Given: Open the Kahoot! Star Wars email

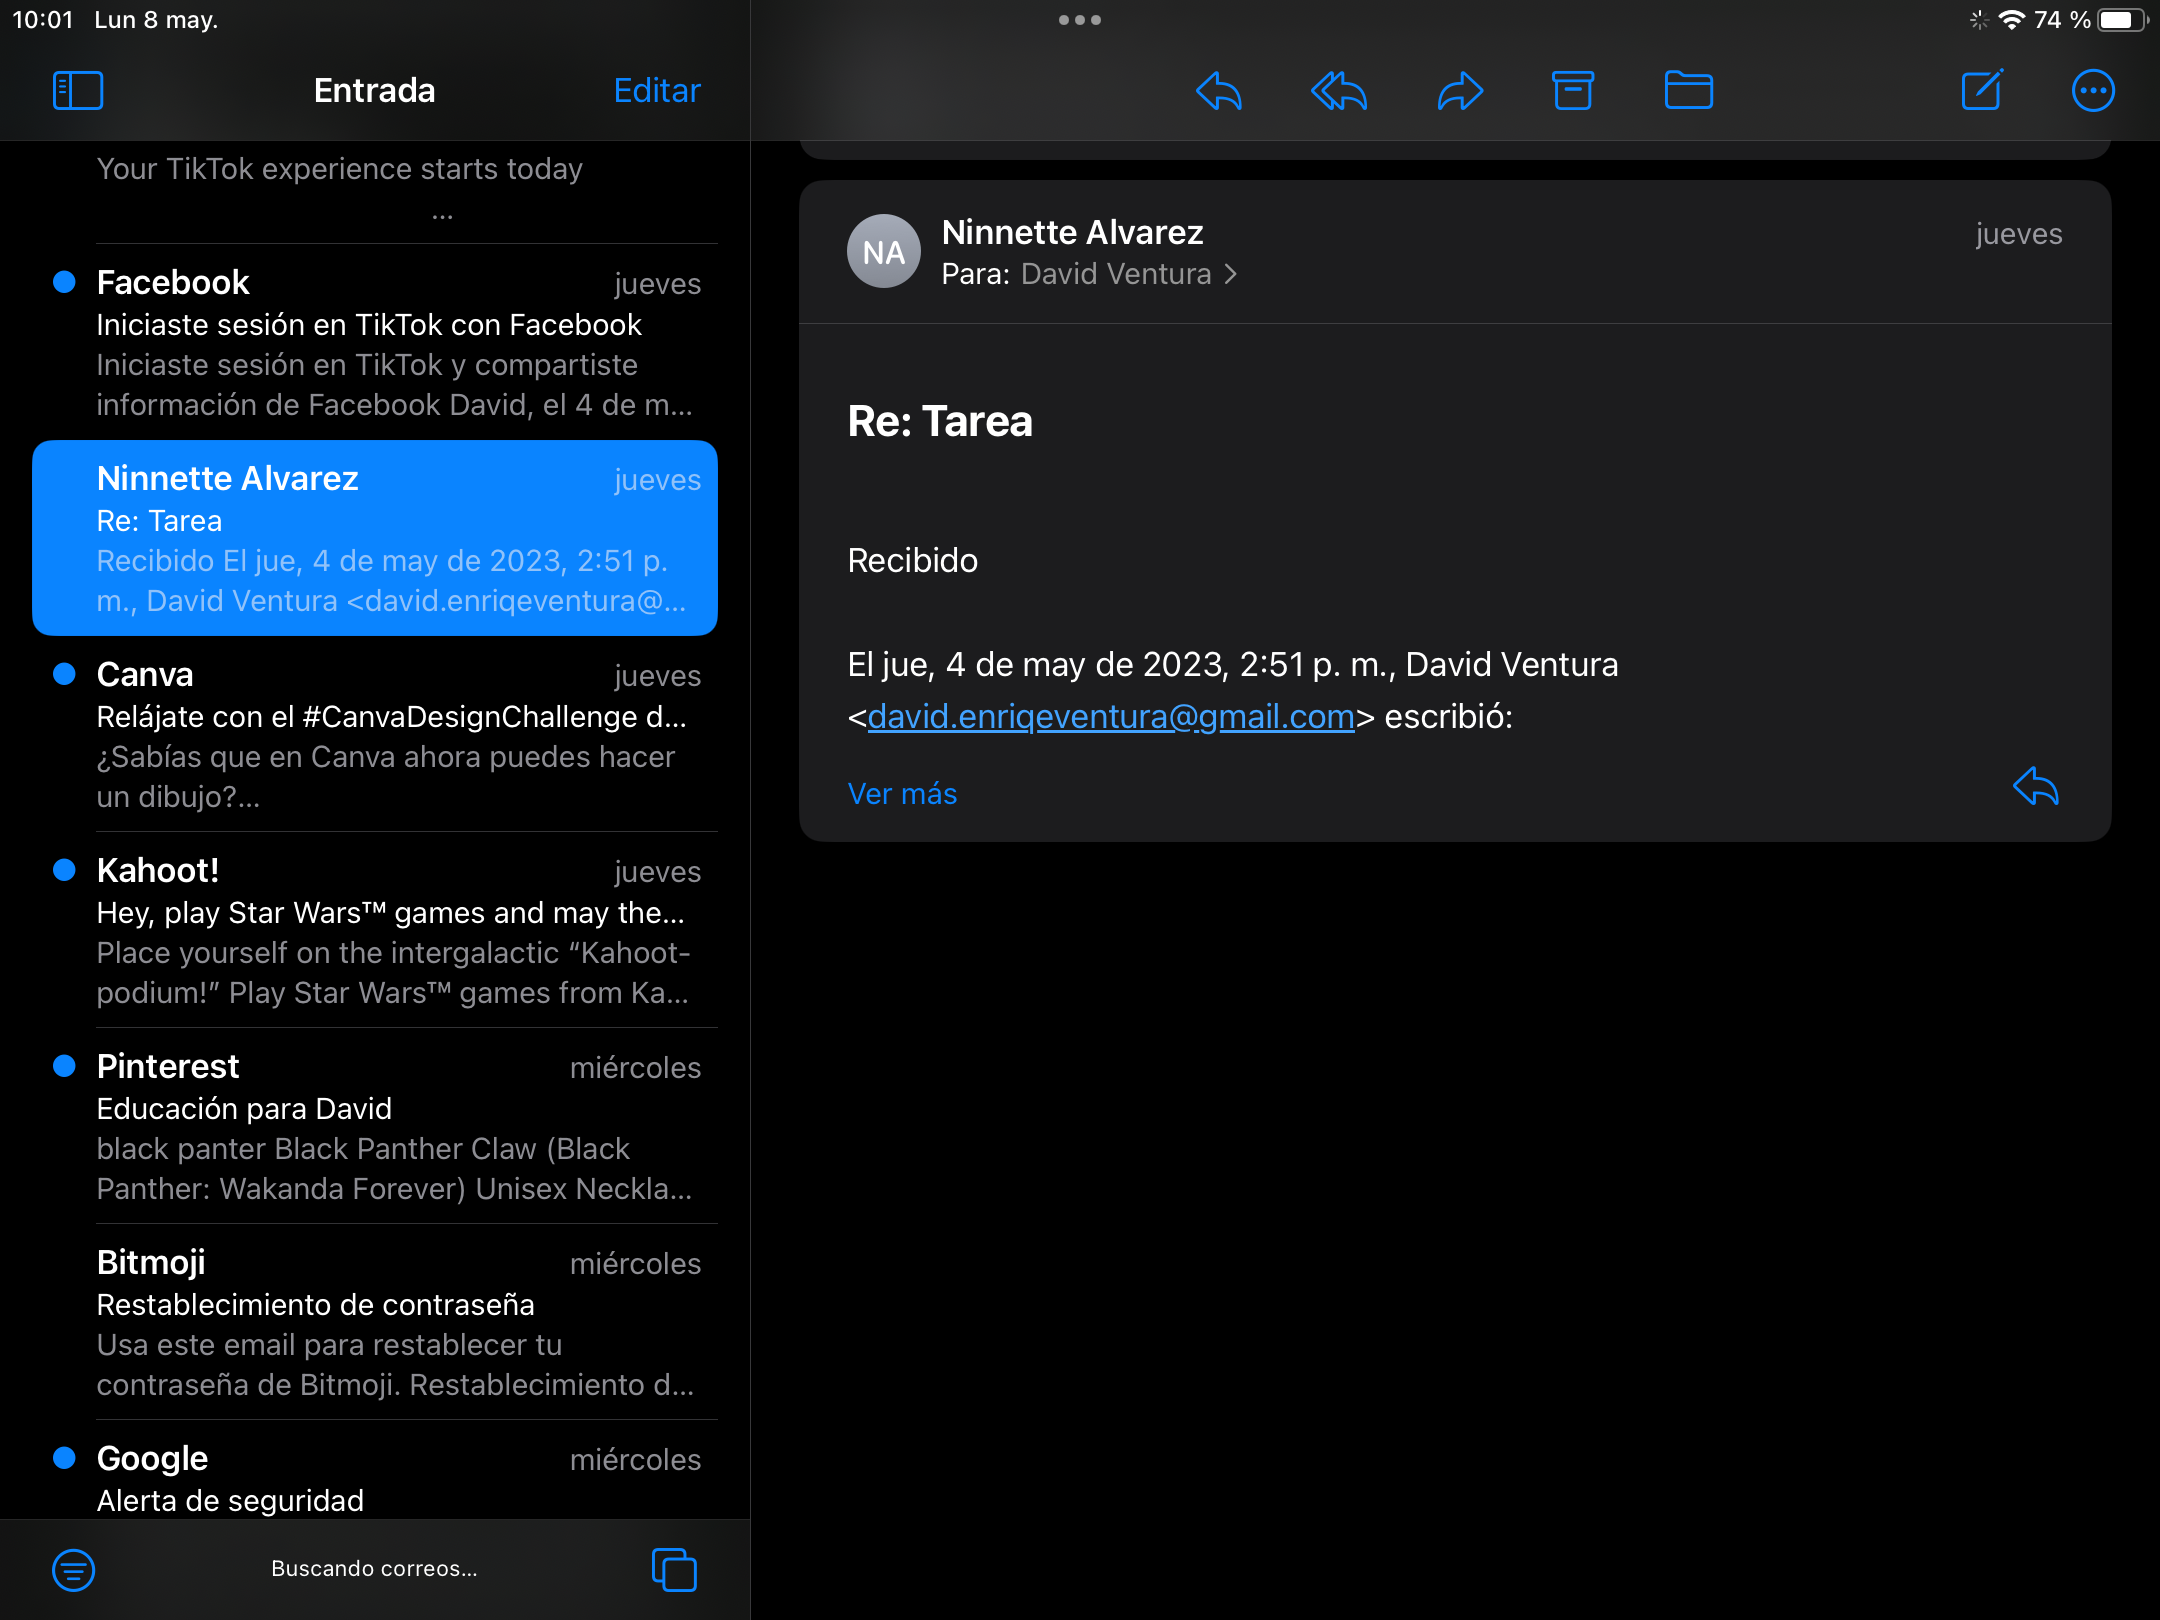Looking at the screenshot, I should (x=375, y=930).
